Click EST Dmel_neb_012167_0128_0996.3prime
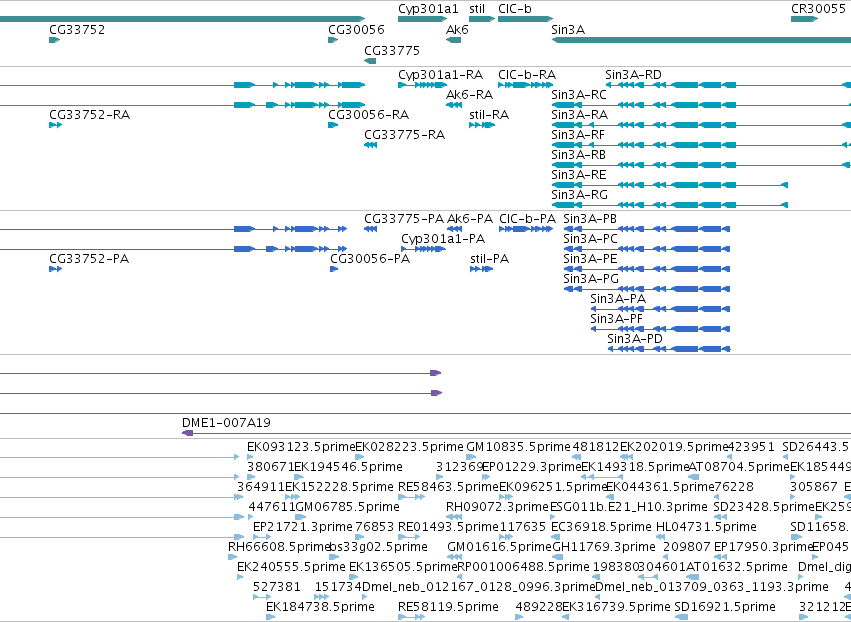This screenshot has width=851, height=622. tap(478, 587)
